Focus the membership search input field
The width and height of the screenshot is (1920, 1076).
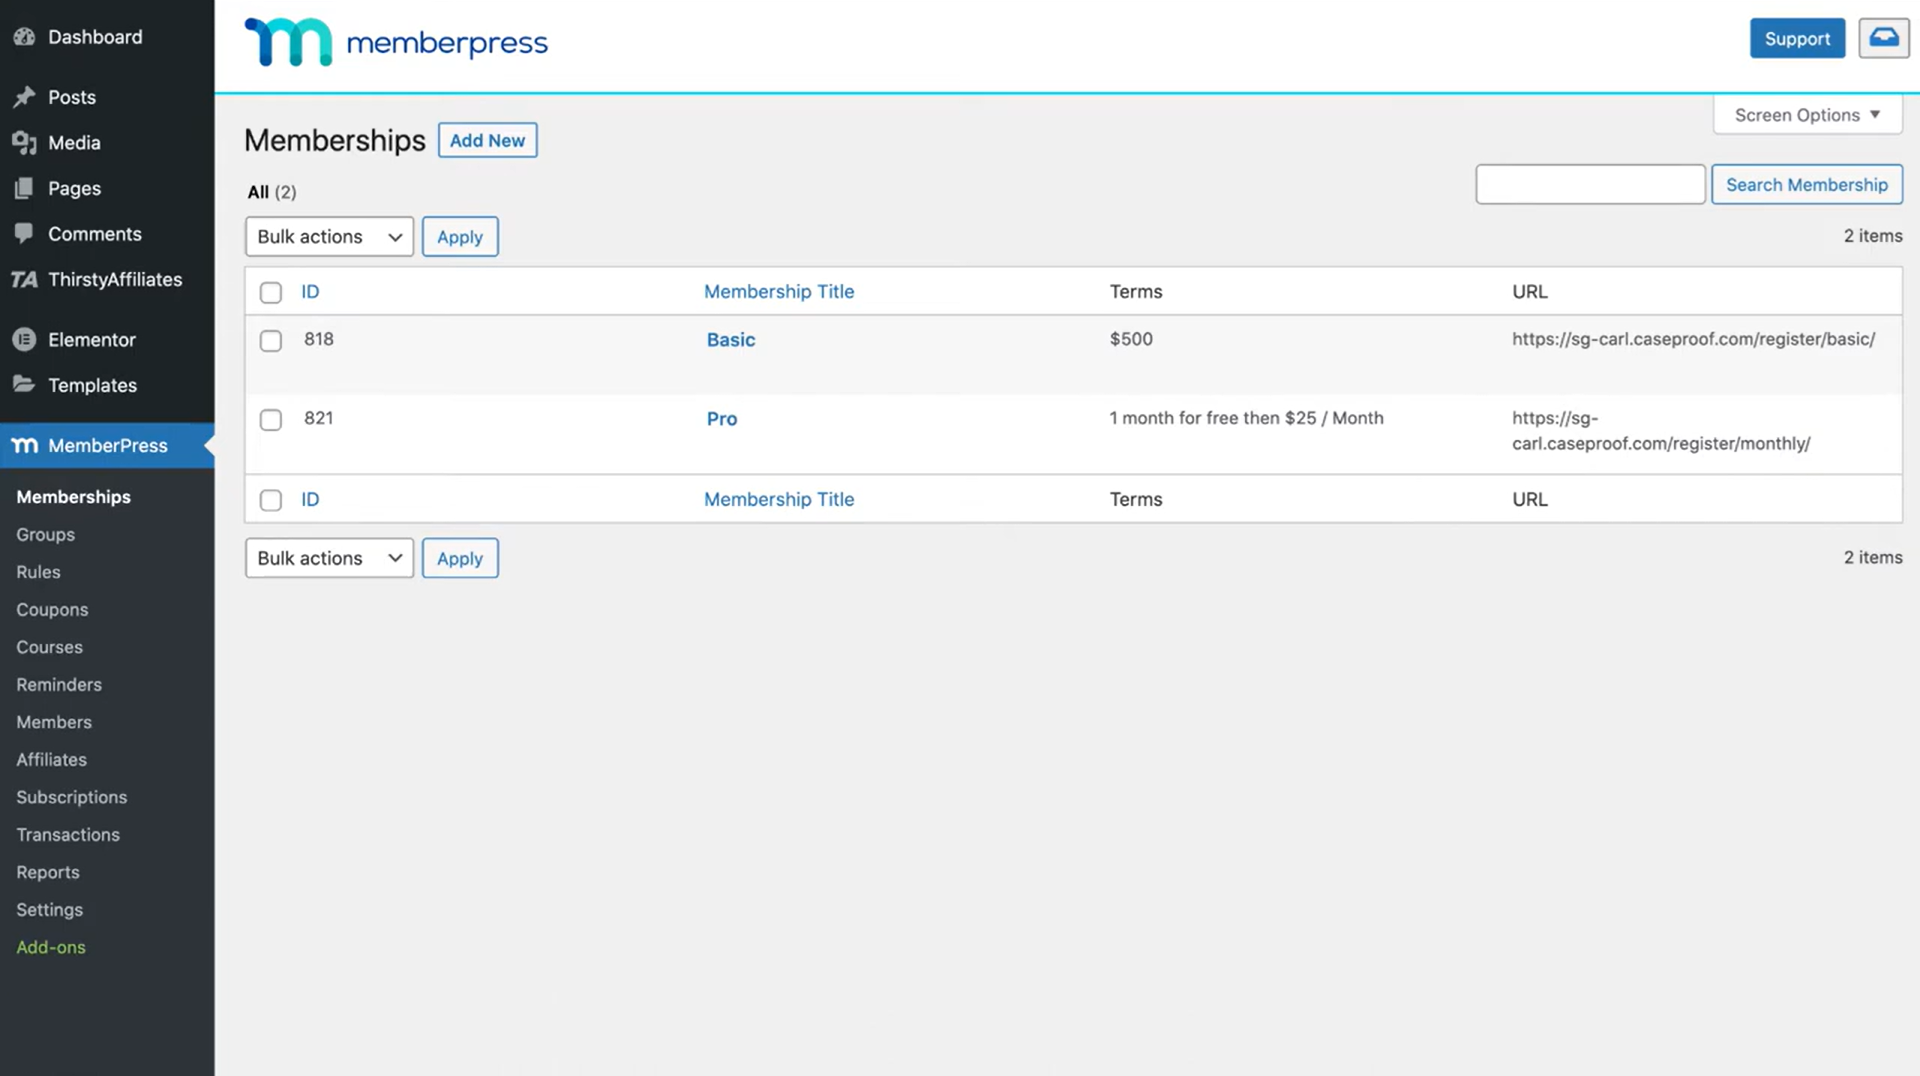pyautogui.click(x=1590, y=184)
